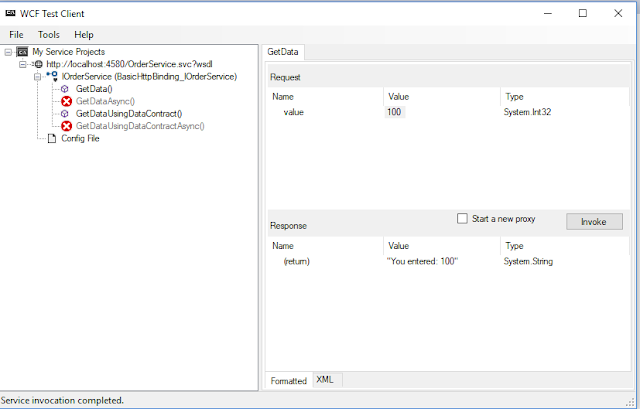Switch to the Formatted view tab
Screen dimensions: 640x409
pyautogui.click(x=289, y=381)
